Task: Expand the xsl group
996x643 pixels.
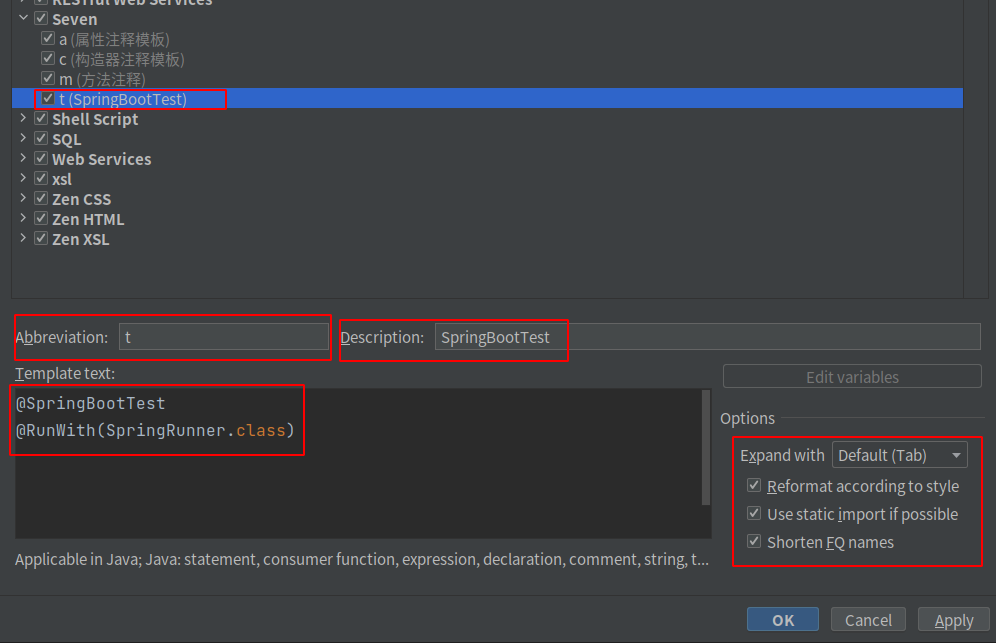Action: point(24,178)
